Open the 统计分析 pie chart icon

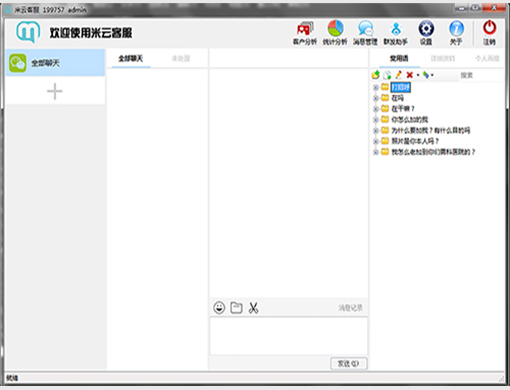pos(335,33)
